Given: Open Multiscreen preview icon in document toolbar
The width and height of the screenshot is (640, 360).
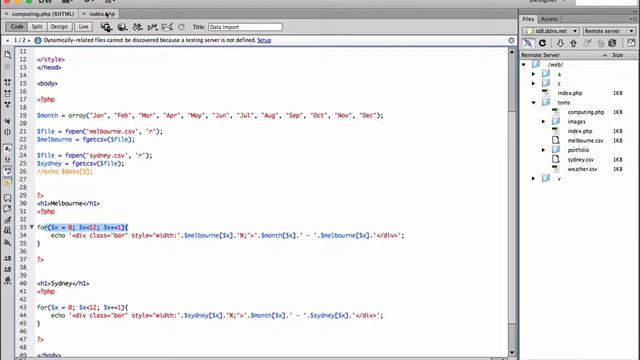Looking at the screenshot, I should click(106, 27).
